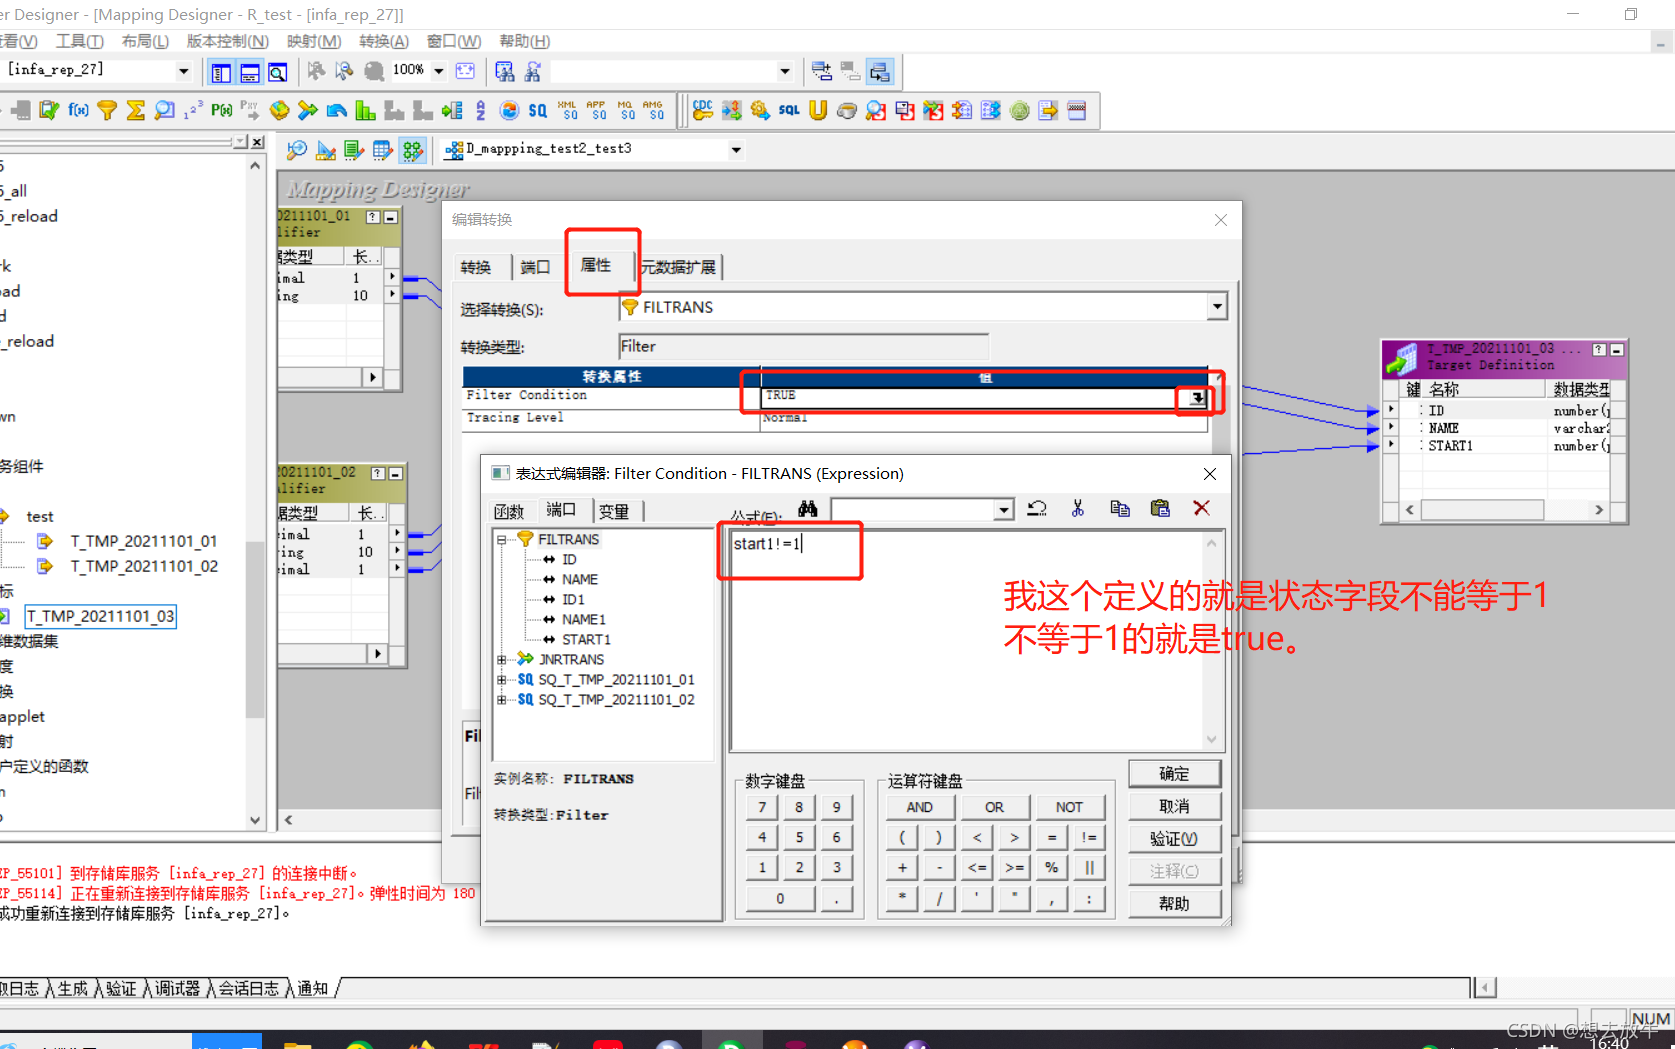The height and width of the screenshot is (1049, 1675).
Task: Click undo icon in expression editor
Action: point(1037,509)
